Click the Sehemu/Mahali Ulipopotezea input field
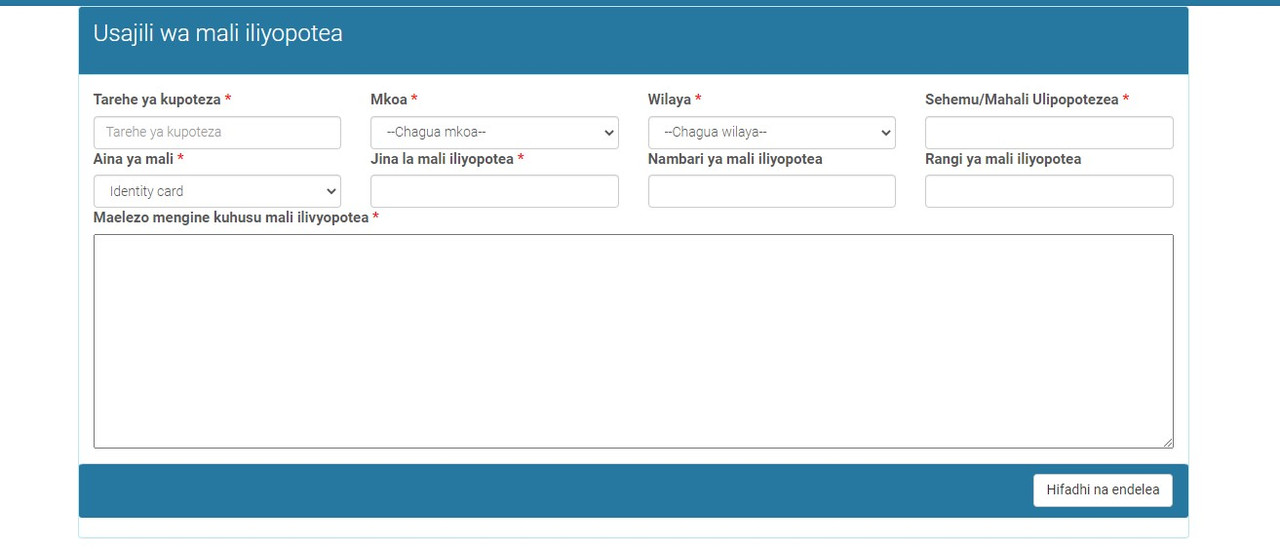The width and height of the screenshot is (1280, 550). tap(1049, 132)
